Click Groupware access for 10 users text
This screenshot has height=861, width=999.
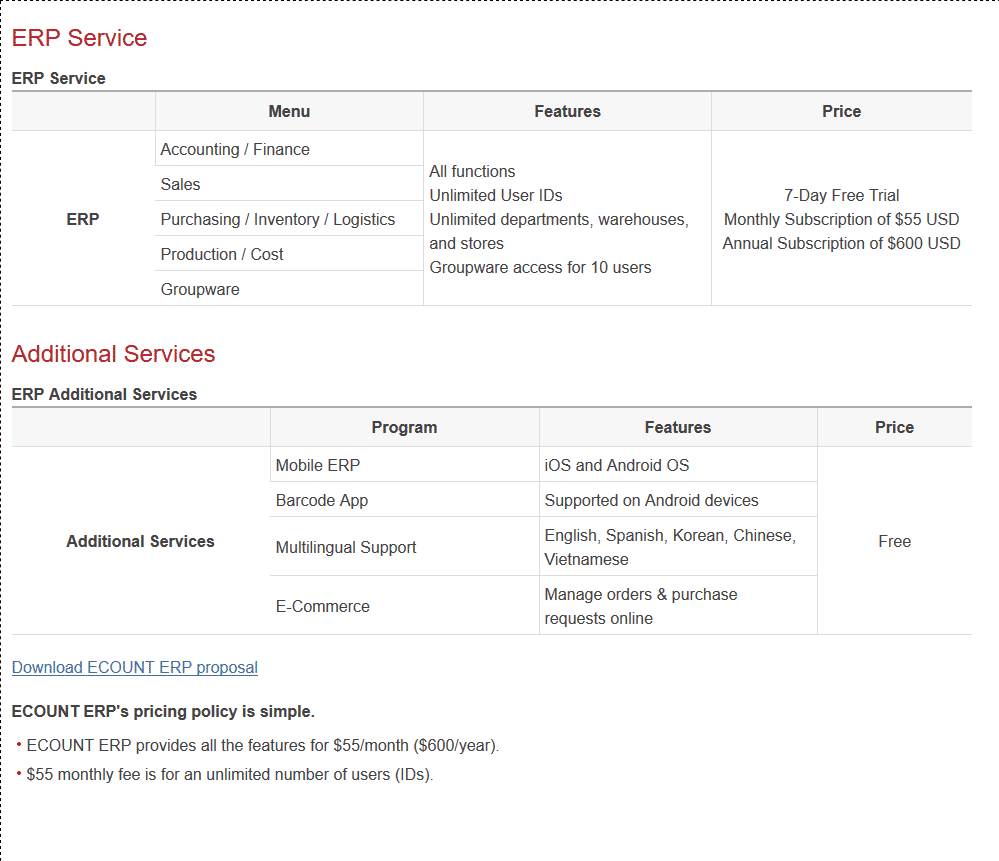click(540, 267)
